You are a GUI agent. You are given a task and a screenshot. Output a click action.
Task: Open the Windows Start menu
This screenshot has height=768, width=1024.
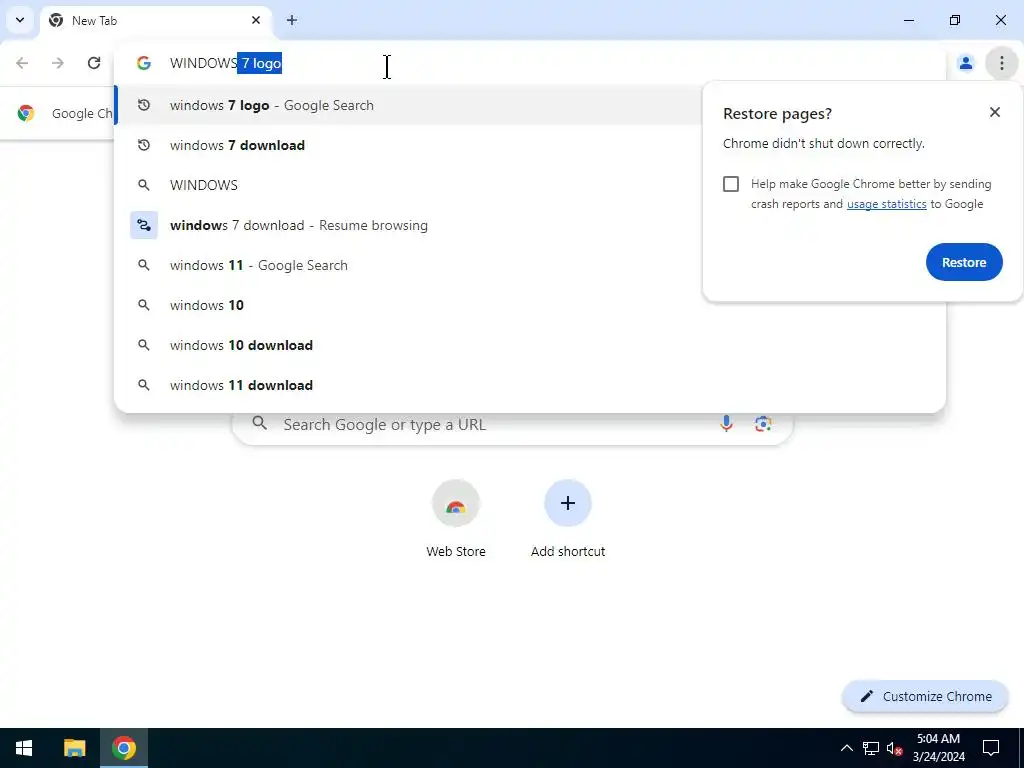click(24, 748)
